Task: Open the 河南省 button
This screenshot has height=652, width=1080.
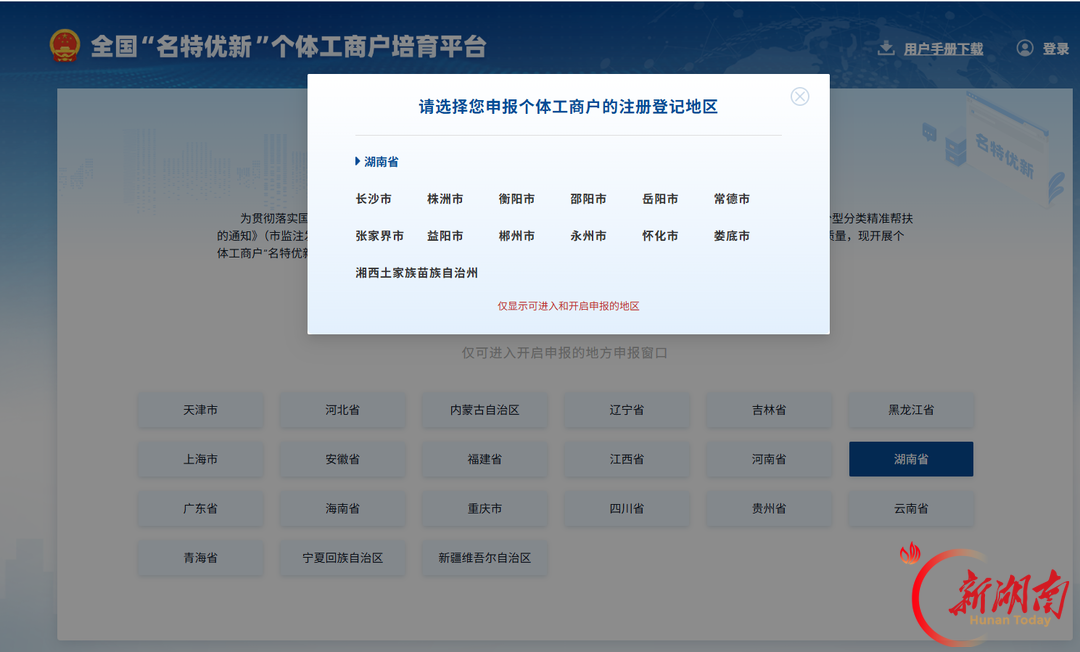Action: coord(769,459)
